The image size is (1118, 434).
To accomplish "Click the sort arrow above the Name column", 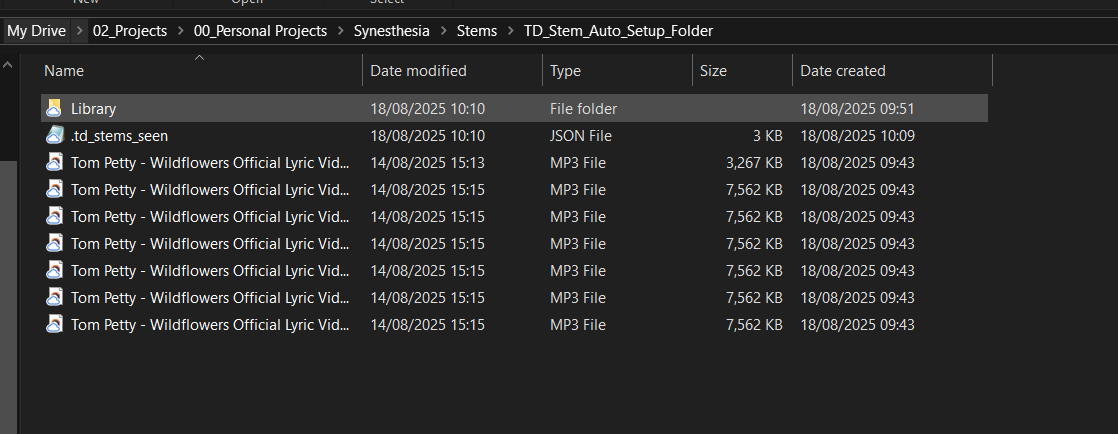I will click(x=199, y=58).
